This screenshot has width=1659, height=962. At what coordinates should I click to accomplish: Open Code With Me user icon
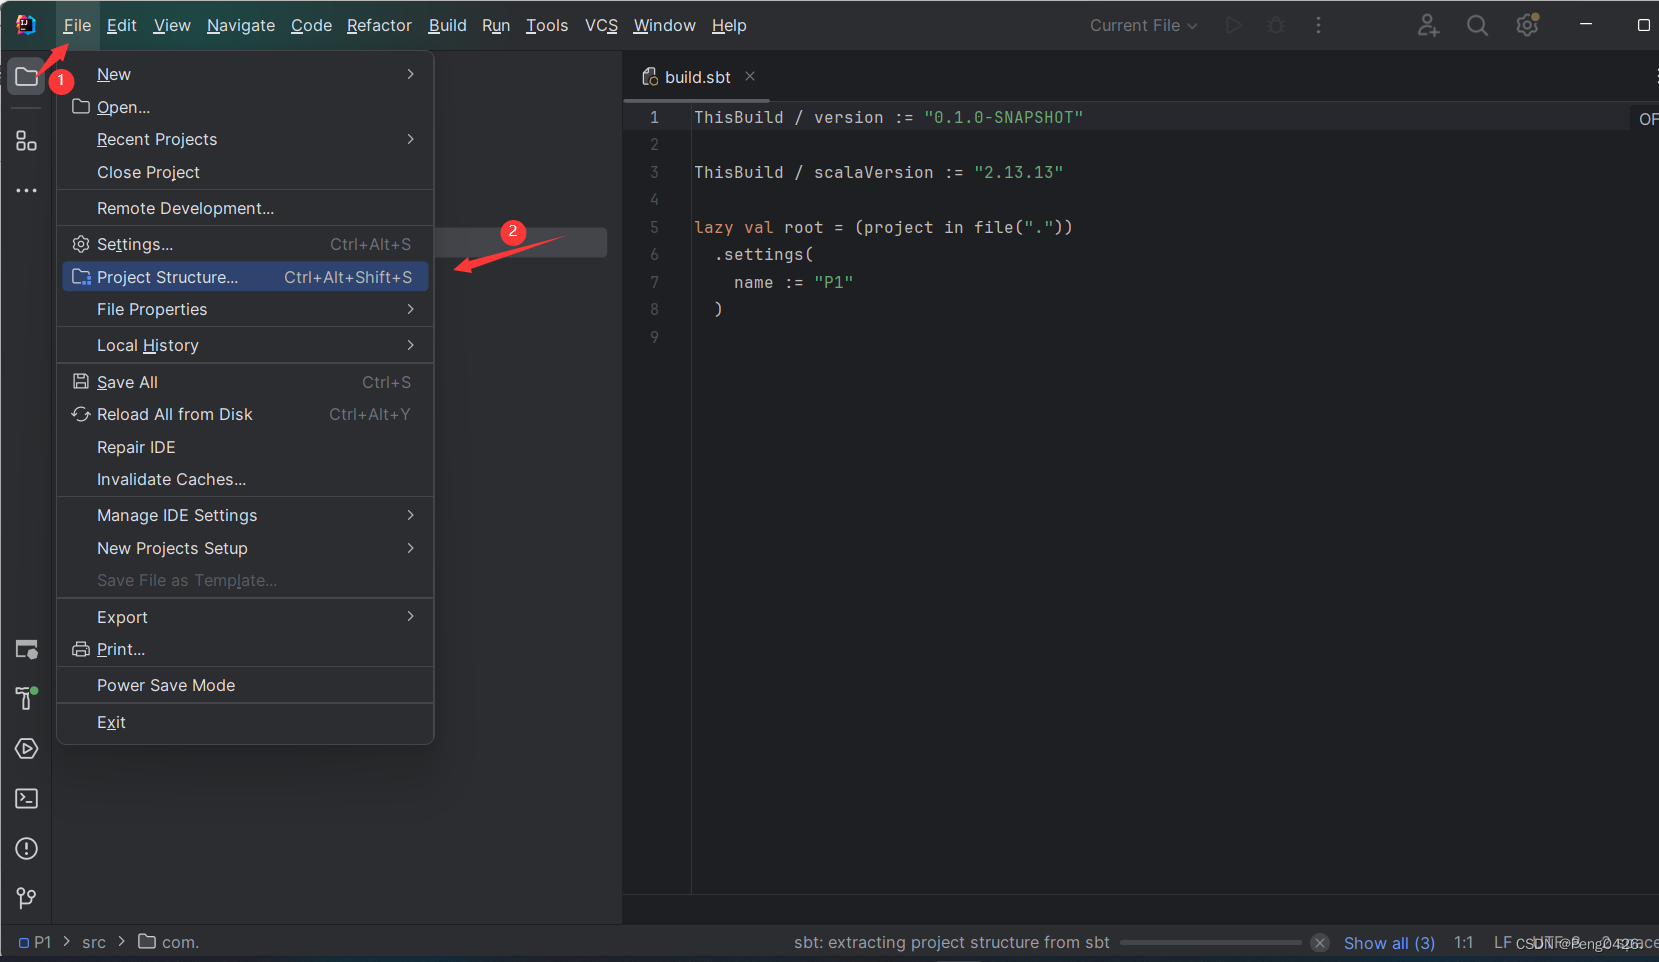point(1428,25)
